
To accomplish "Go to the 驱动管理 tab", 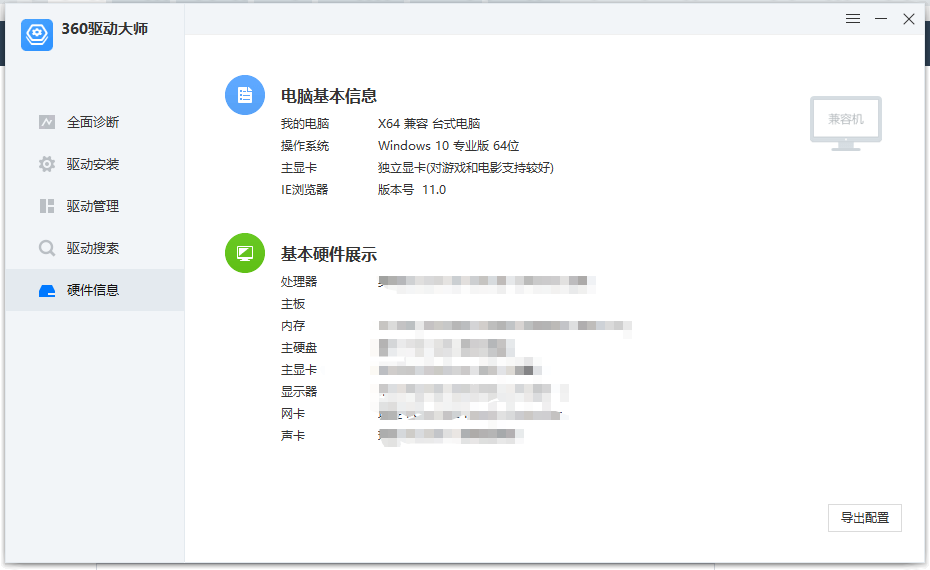I will (95, 206).
